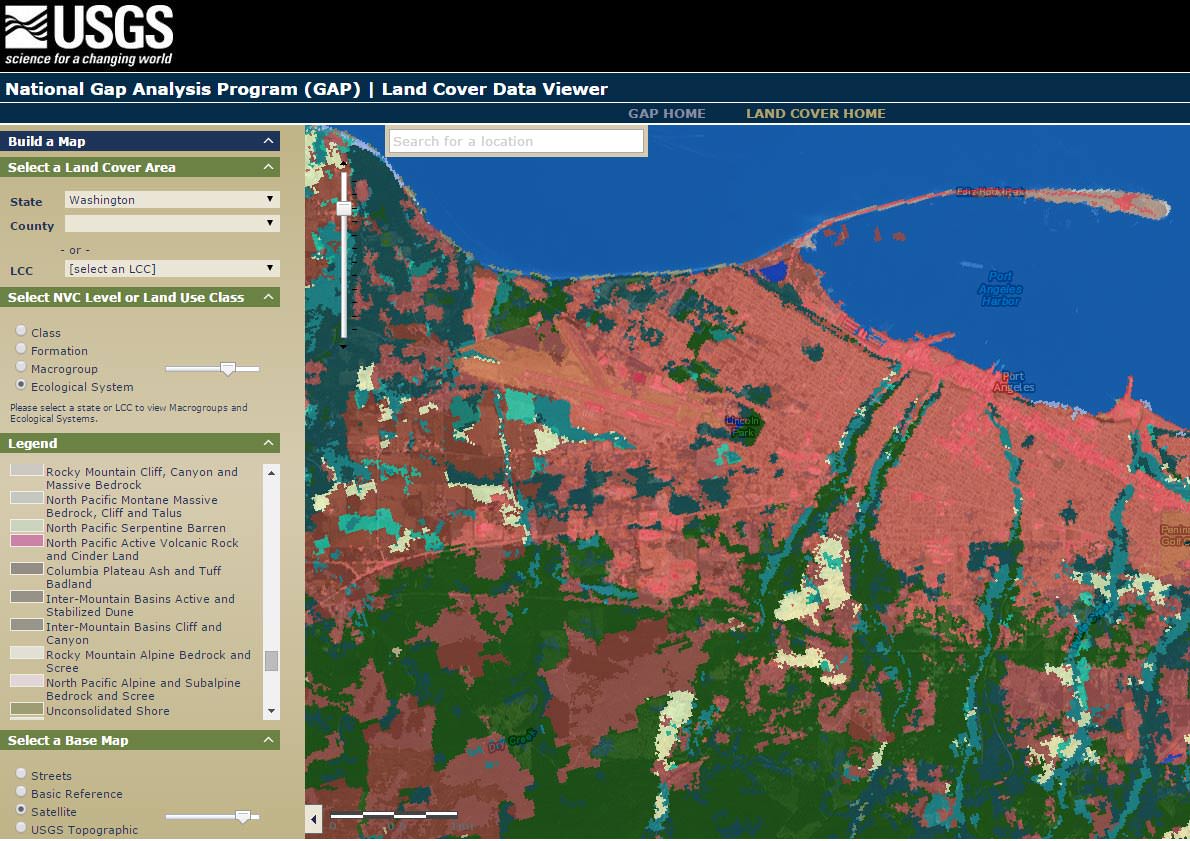The image size is (1190, 841).
Task: Open the LCC selection dropdown
Action: [171, 268]
